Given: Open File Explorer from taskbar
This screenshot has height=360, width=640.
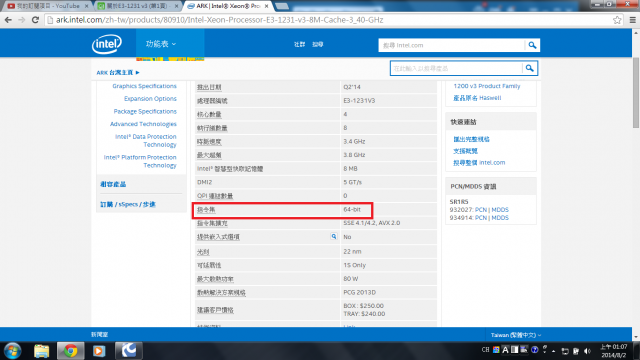Looking at the screenshot, I should click(41, 351).
